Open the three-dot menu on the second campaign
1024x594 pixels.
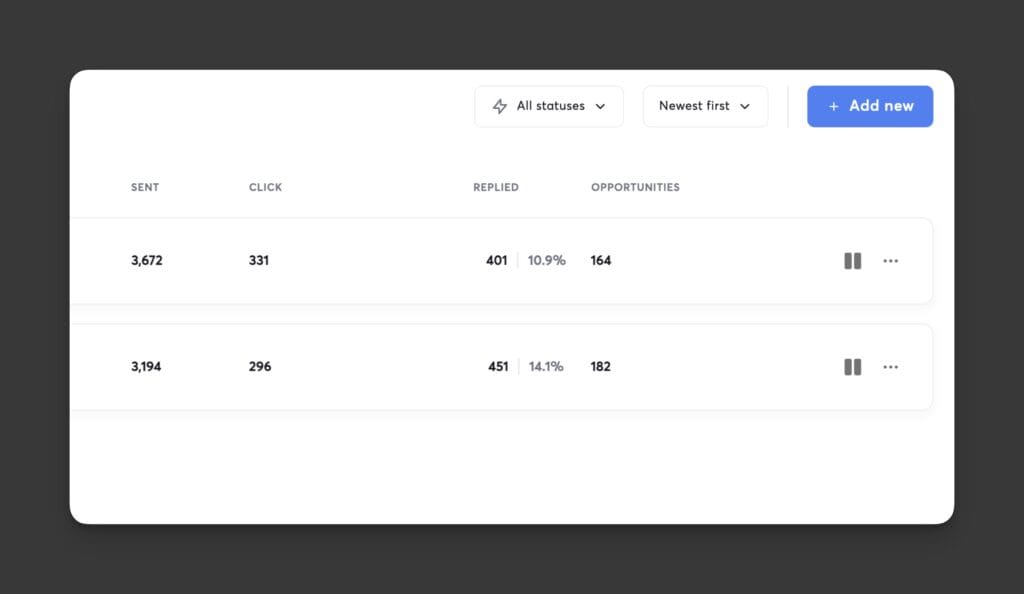(x=891, y=367)
